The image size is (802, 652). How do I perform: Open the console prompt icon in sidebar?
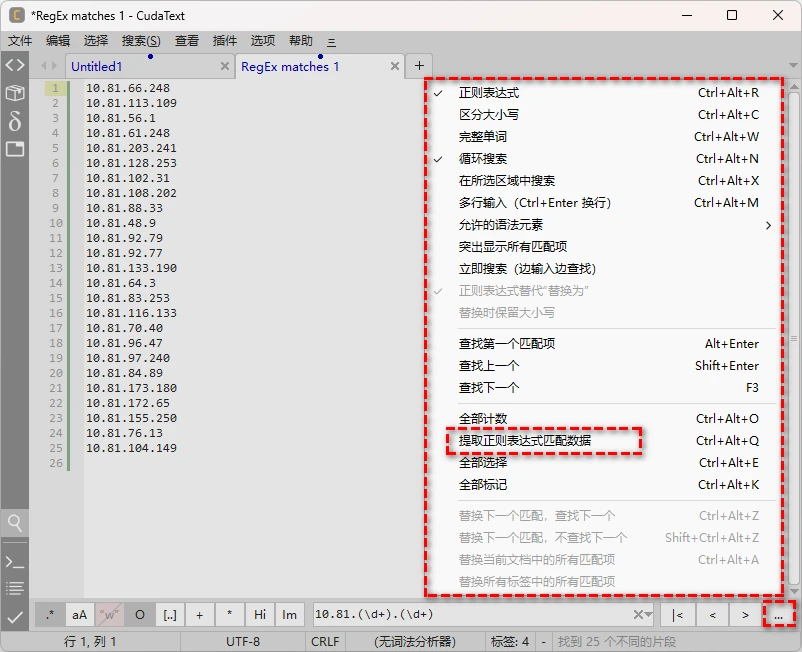coord(14,562)
